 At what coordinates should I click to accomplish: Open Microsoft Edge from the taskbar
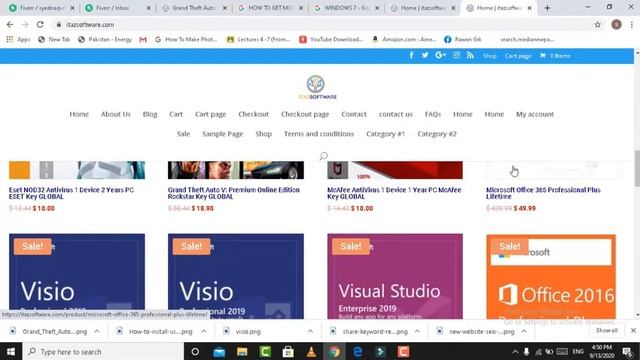point(357,351)
